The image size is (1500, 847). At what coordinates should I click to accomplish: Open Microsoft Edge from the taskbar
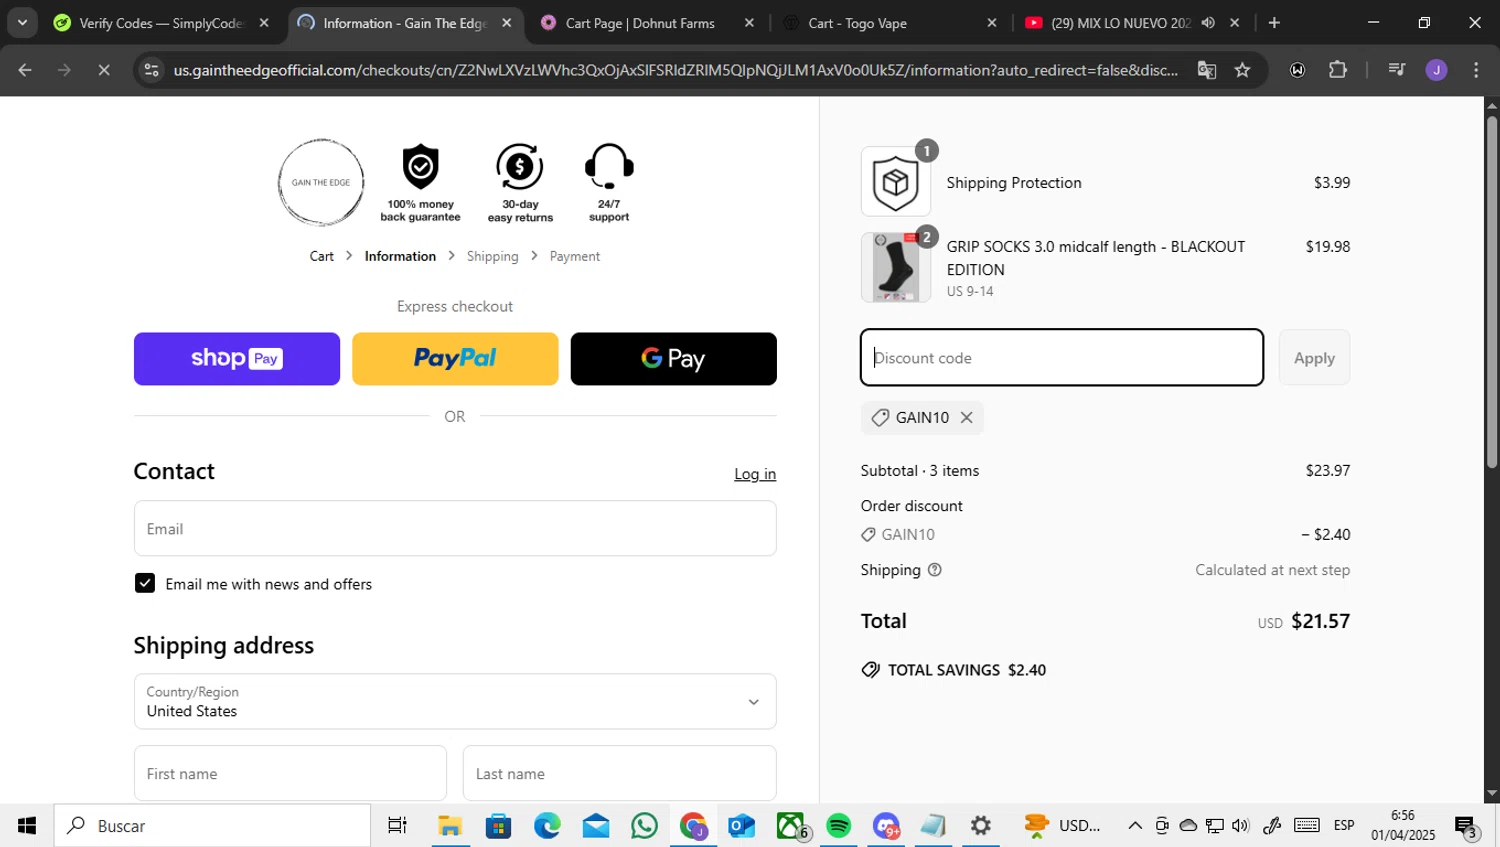pos(547,826)
